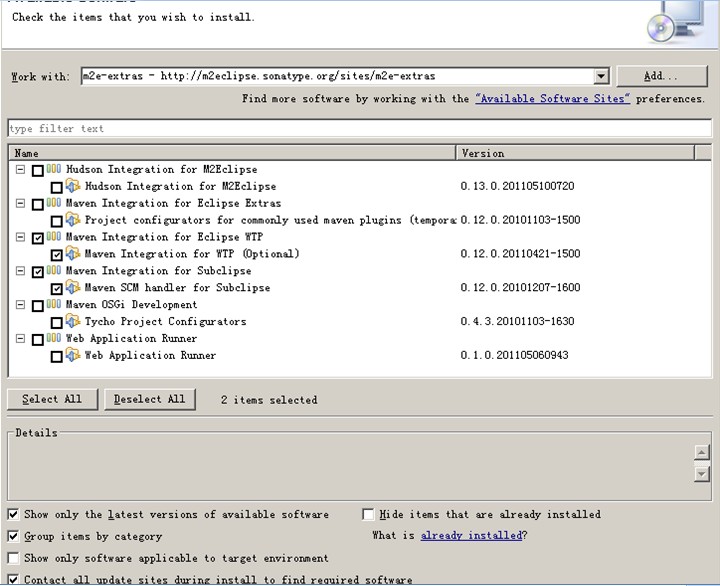This screenshot has height=586, width=720.
Task: Toggle Show only the latest versions option
Action: coord(13,514)
